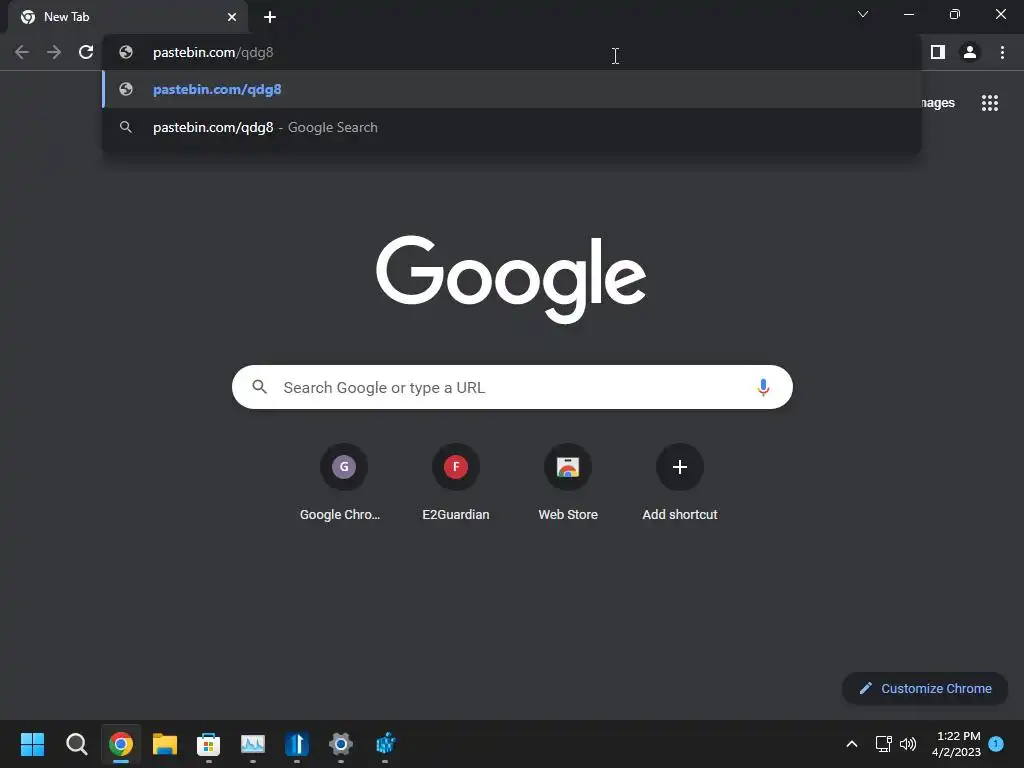Click the volume speaker tray icon
The image size is (1024, 768).
[x=908, y=744]
